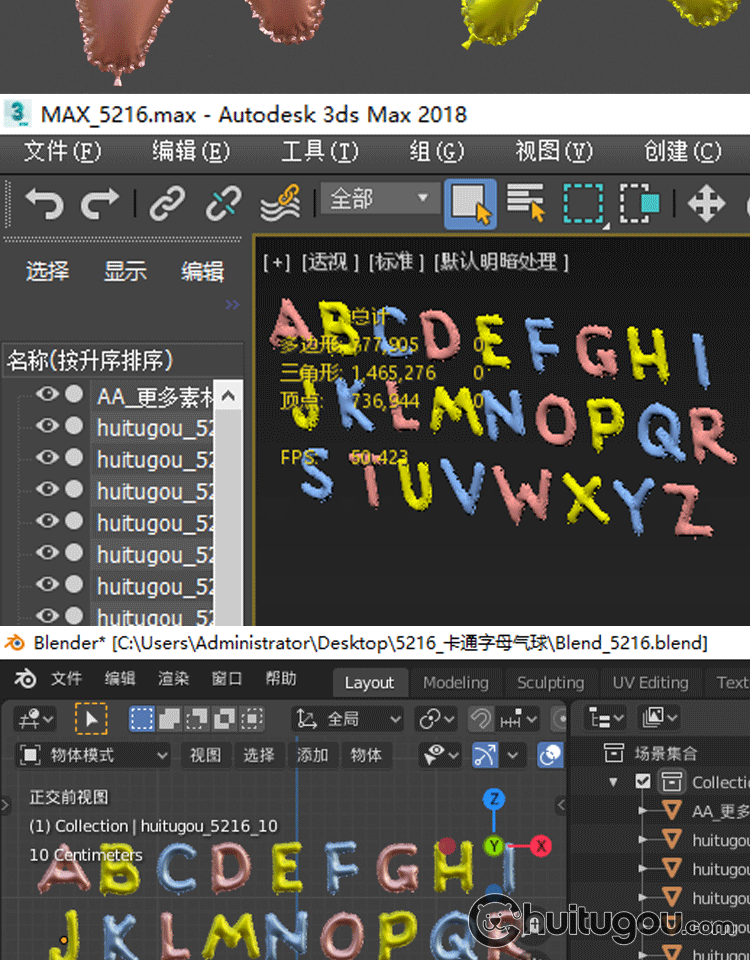This screenshot has height=960, width=750.
Task: Activate the Select Object tool
Action: point(469,203)
